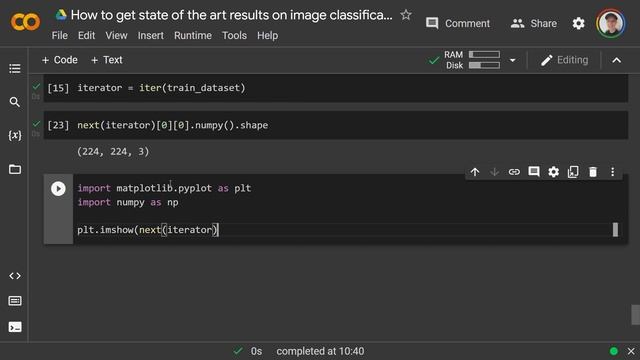Viewport: 640px width, 360px height.
Task: Open the Comment button
Action: point(458,23)
